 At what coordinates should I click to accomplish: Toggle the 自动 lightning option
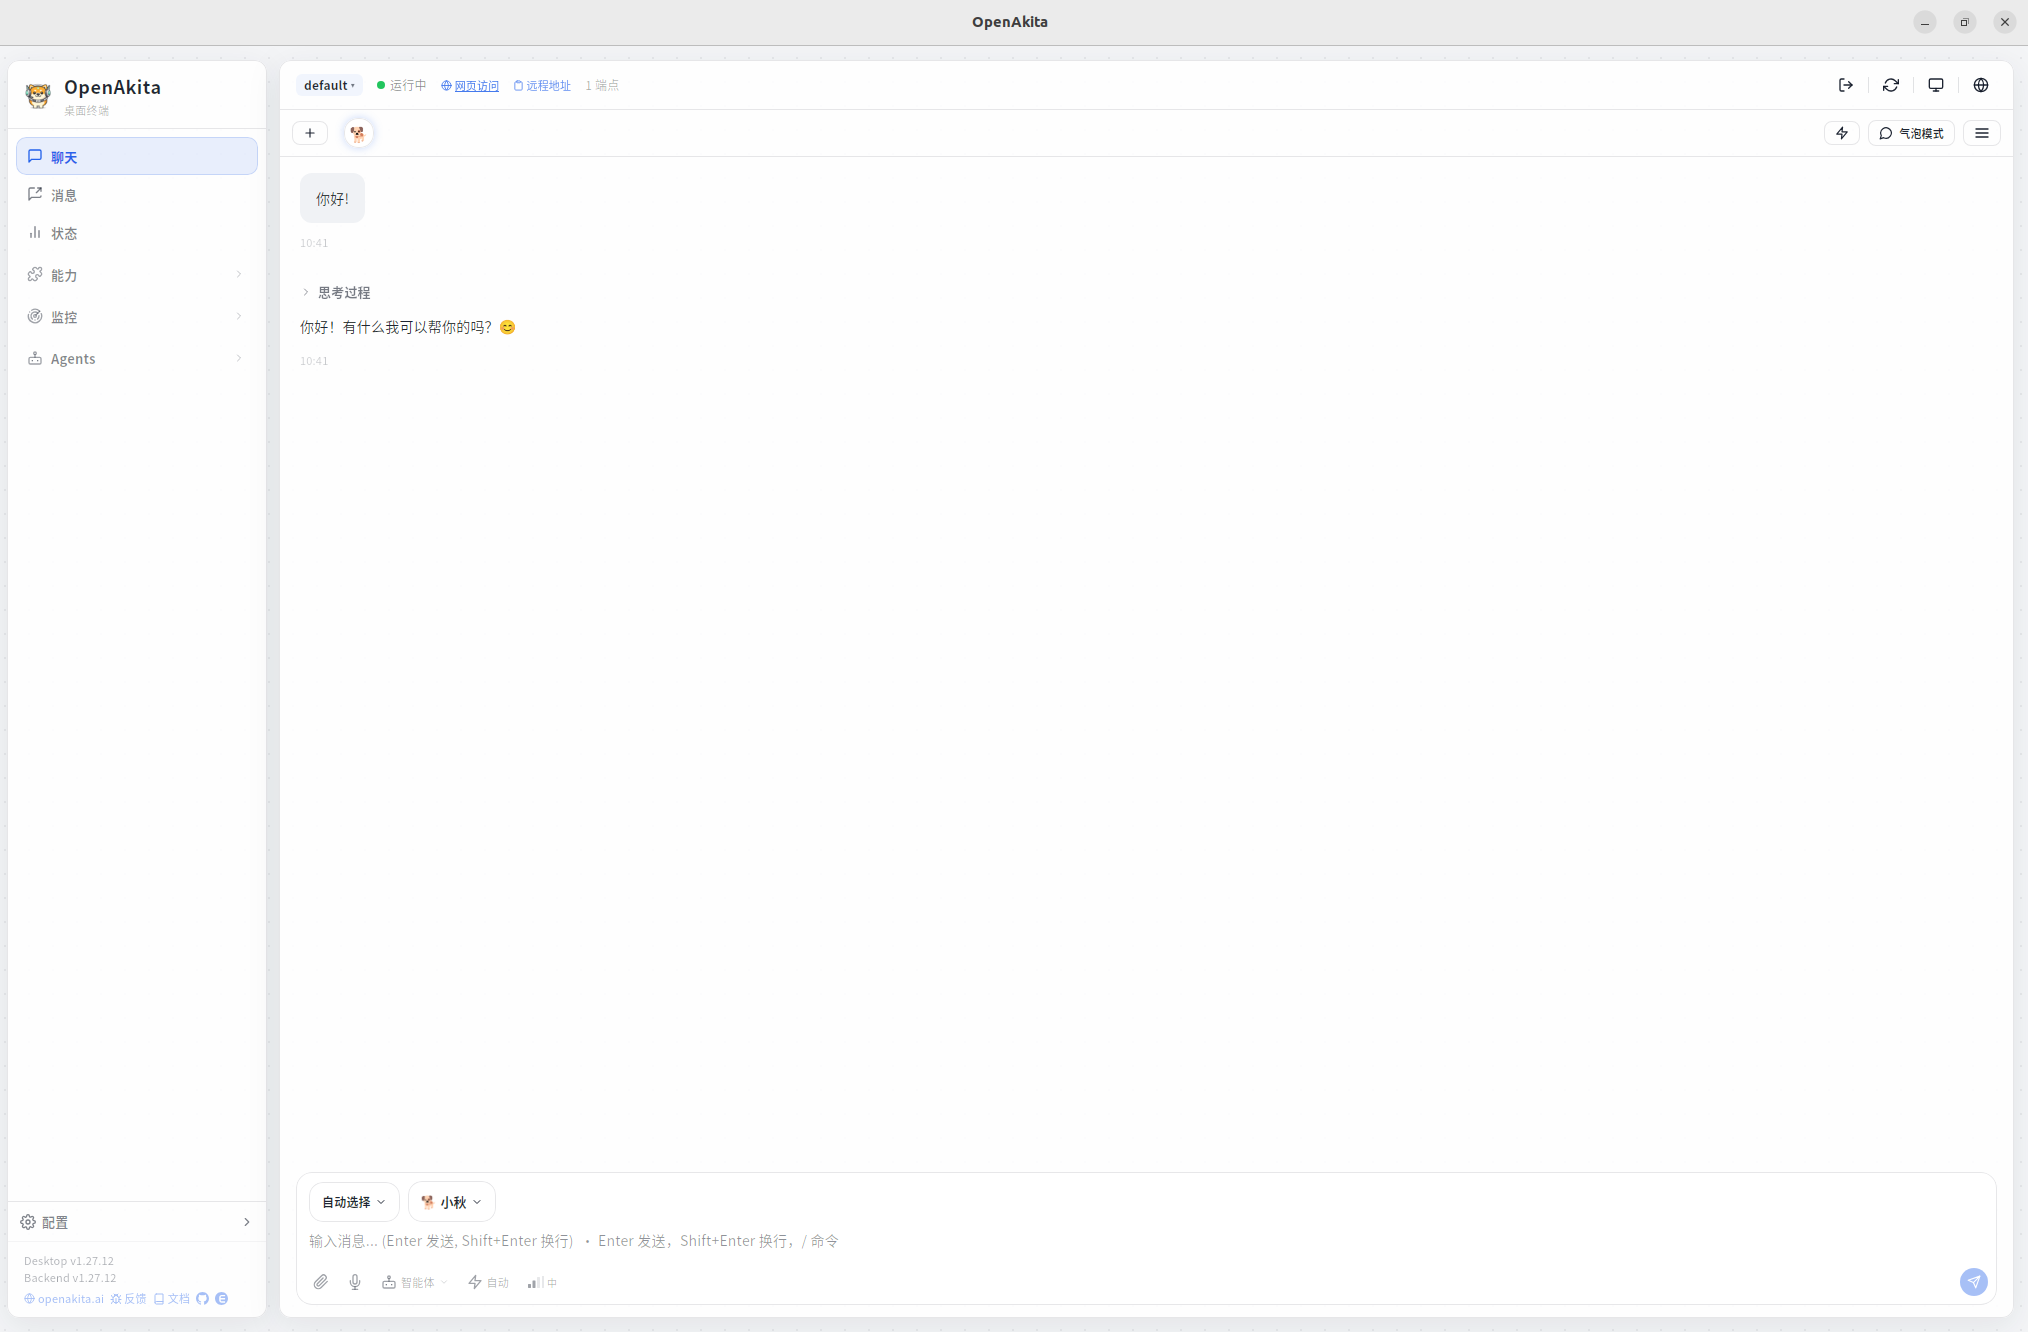(489, 1282)
